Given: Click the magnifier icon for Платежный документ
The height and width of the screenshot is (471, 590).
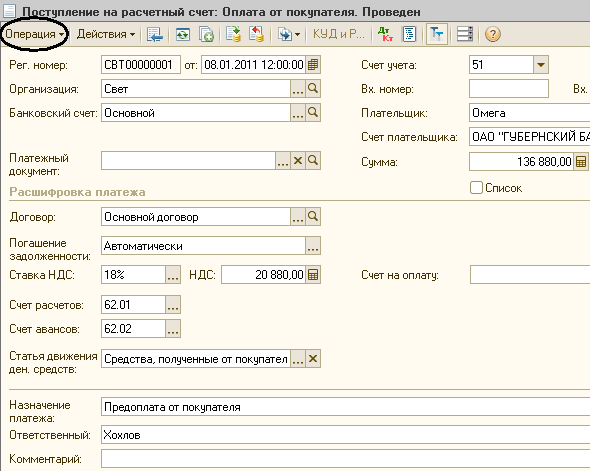Looking at the screenshot, I should click(x=313, y=161).
